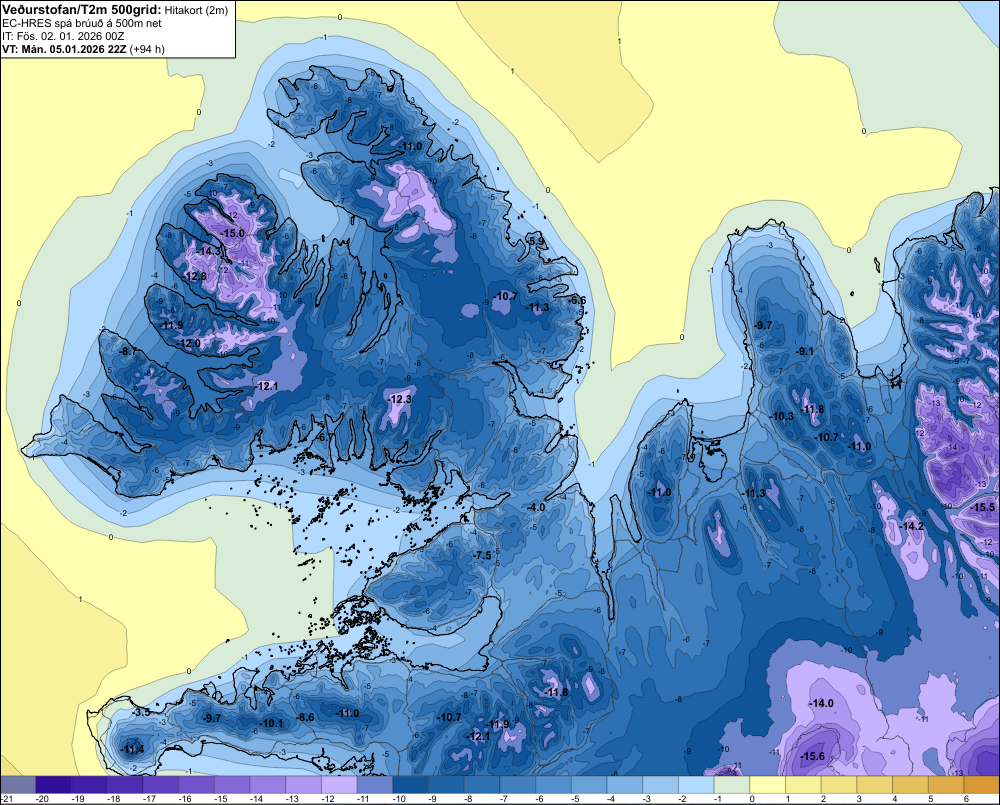Select the -8.6 temperature value
The image size is (1000, 805).
(305, 718)
